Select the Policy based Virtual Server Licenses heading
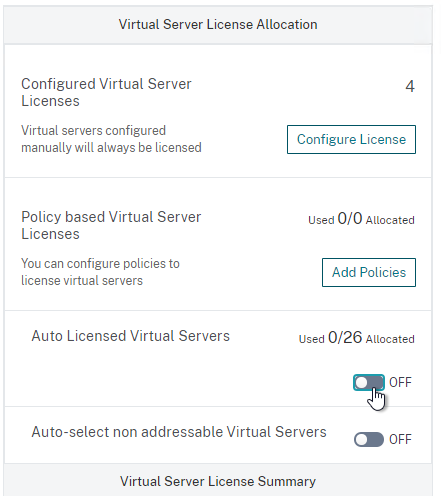 [111, 225]
